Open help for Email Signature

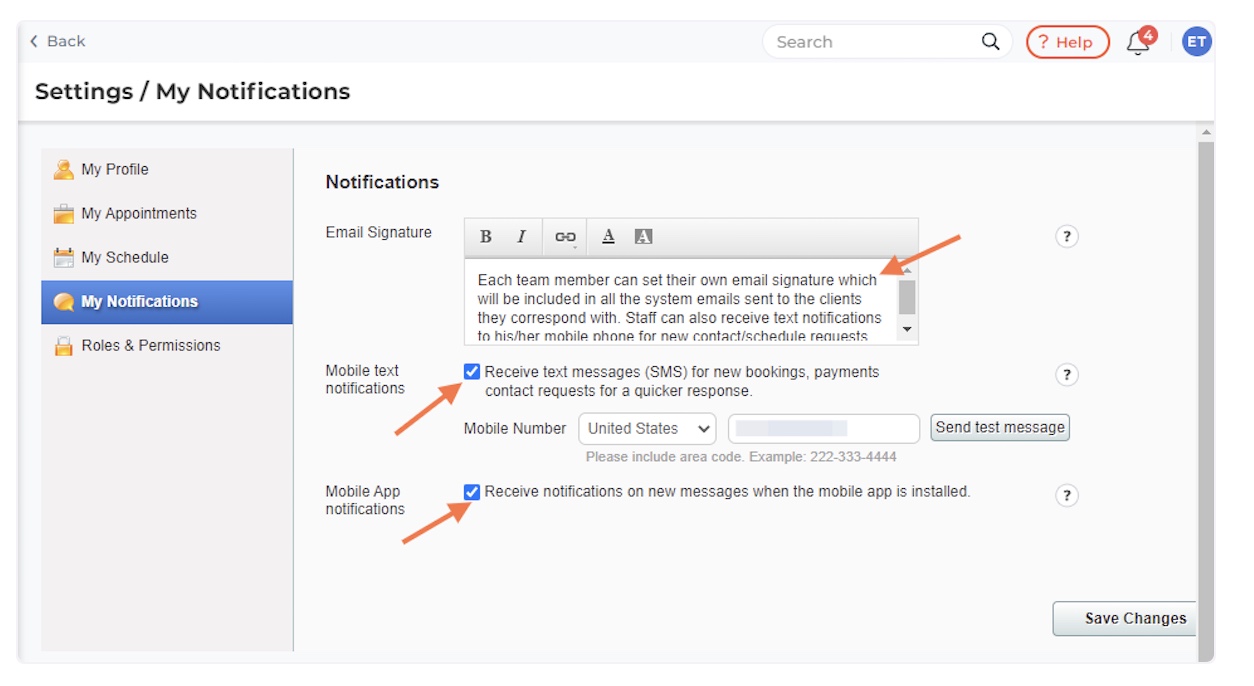1067,237
